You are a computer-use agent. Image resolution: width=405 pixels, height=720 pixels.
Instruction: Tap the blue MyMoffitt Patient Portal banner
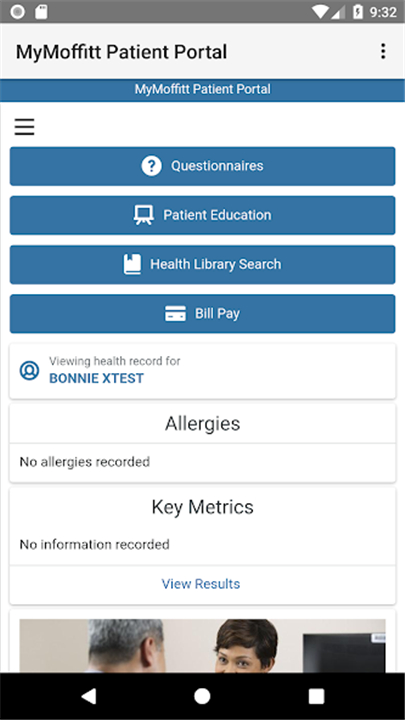(x=202, y=90)
